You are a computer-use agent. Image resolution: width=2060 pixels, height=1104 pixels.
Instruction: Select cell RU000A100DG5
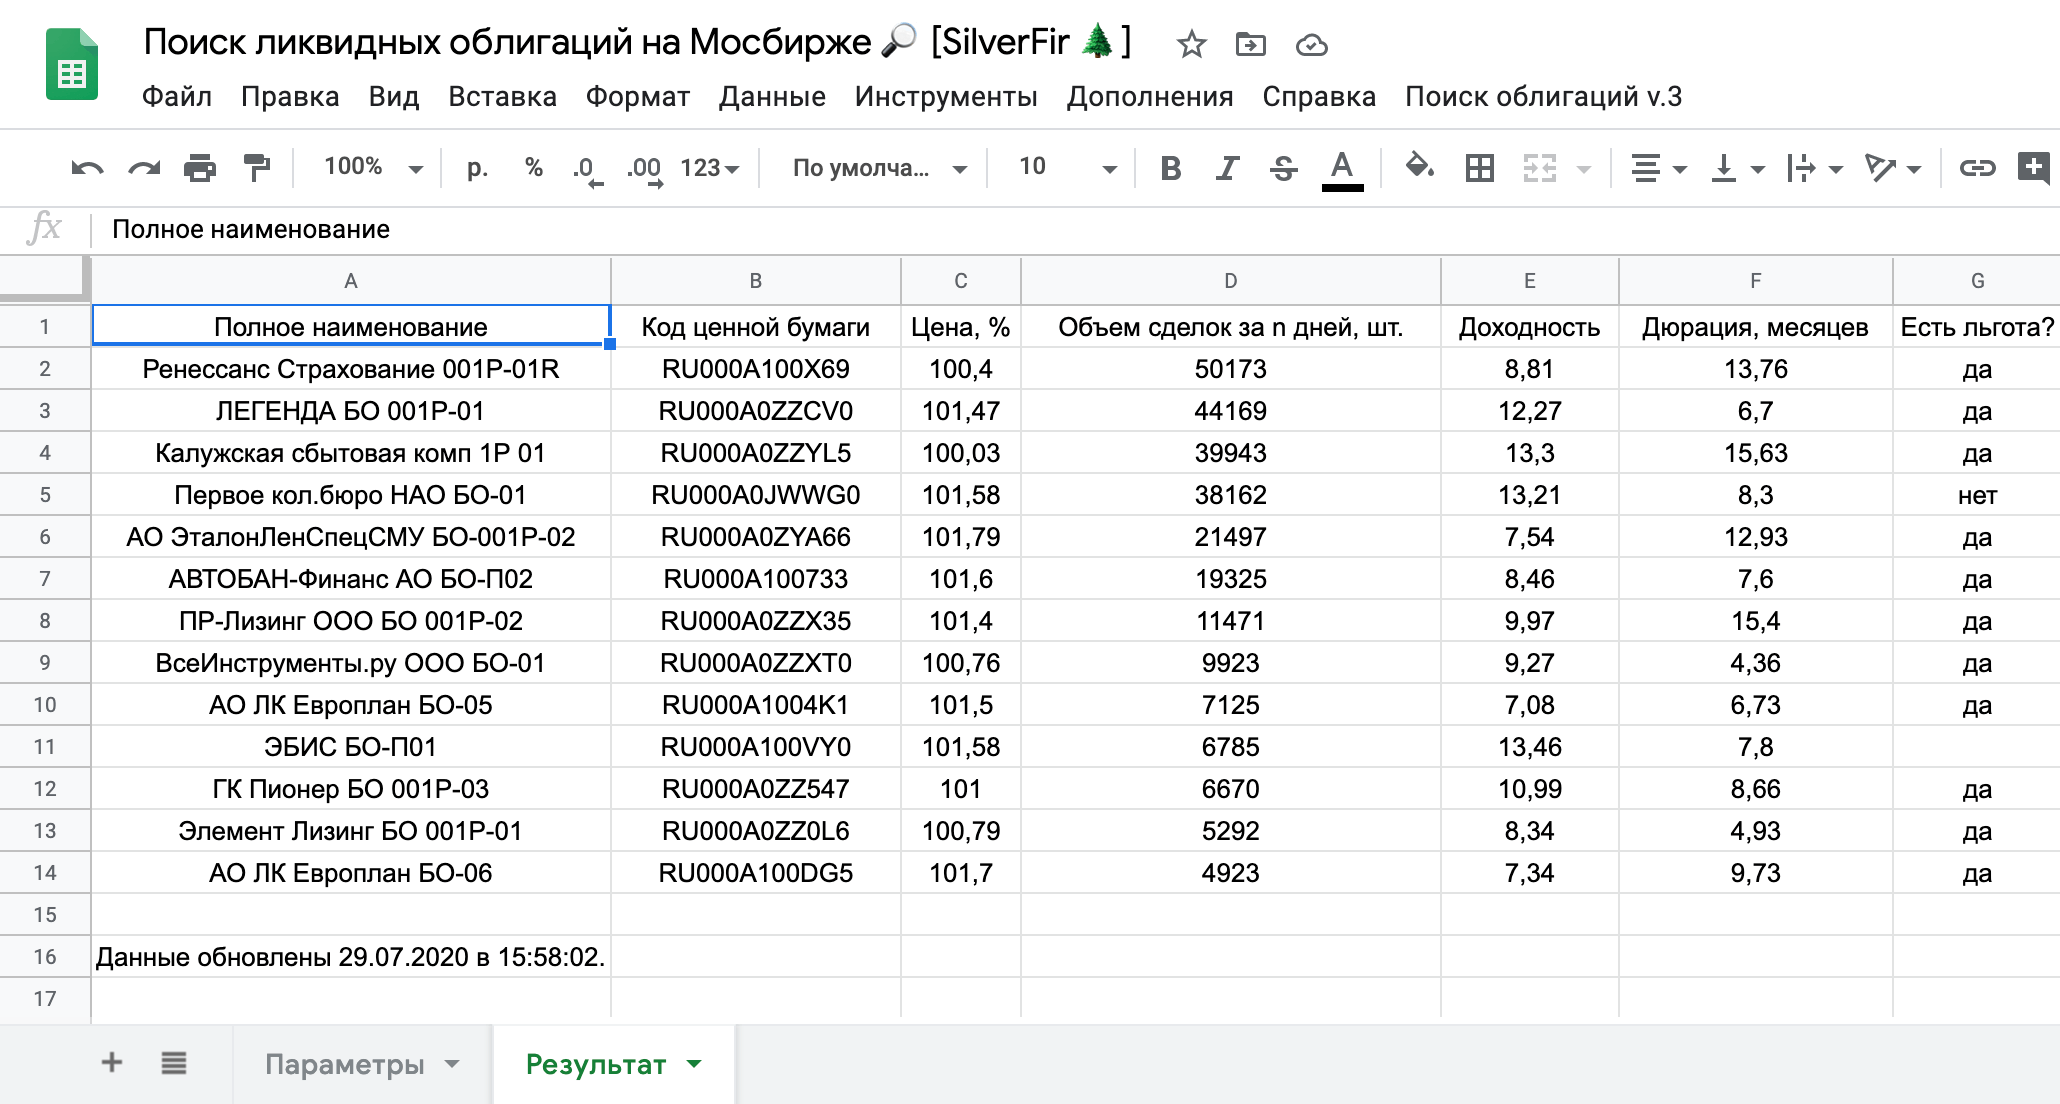pyautogui.click(x=755, y=873)
